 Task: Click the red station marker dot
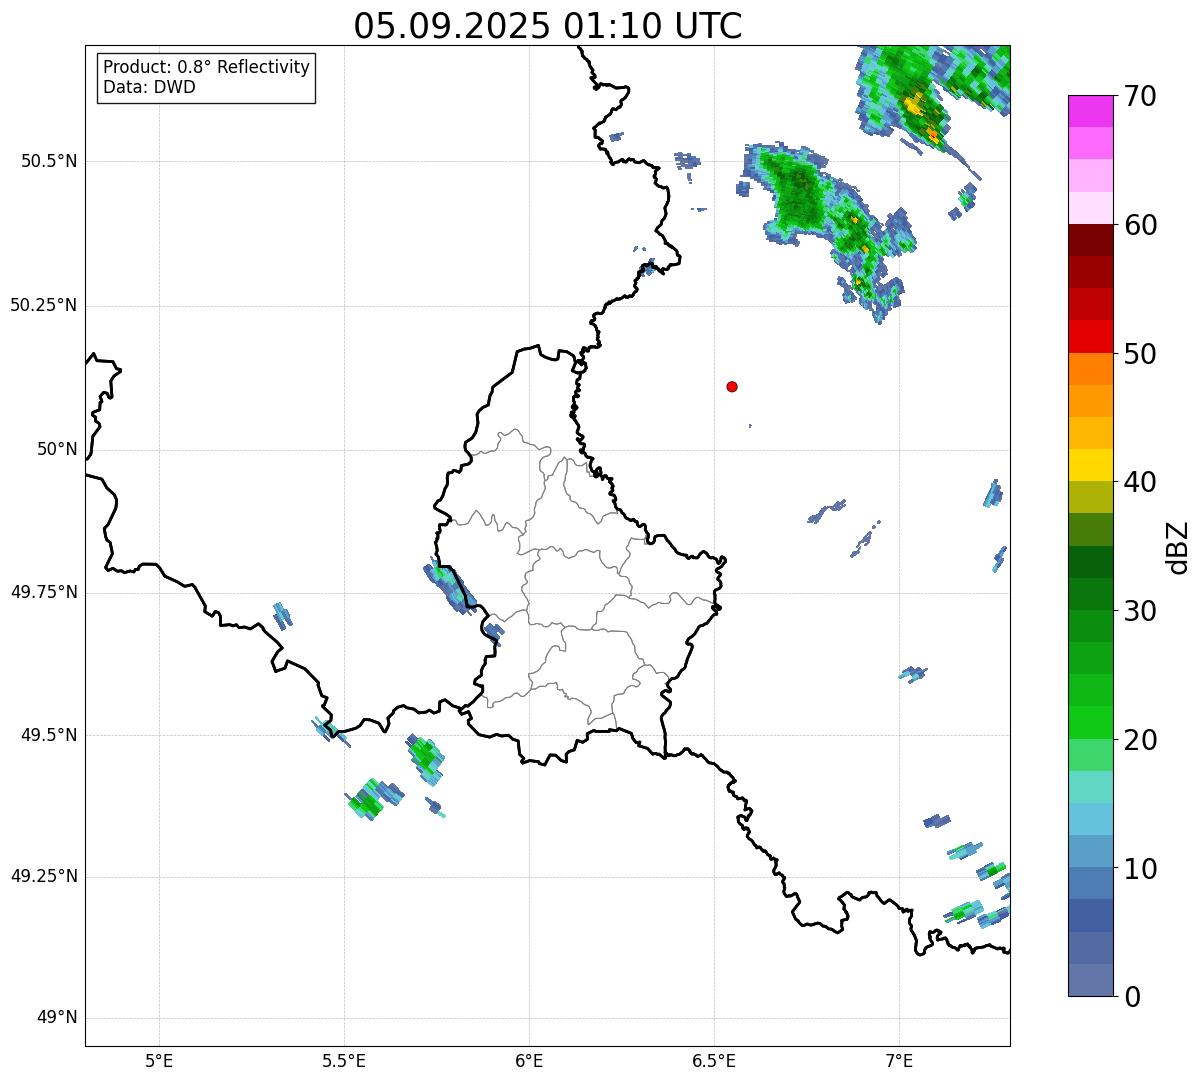coord(732,386)
